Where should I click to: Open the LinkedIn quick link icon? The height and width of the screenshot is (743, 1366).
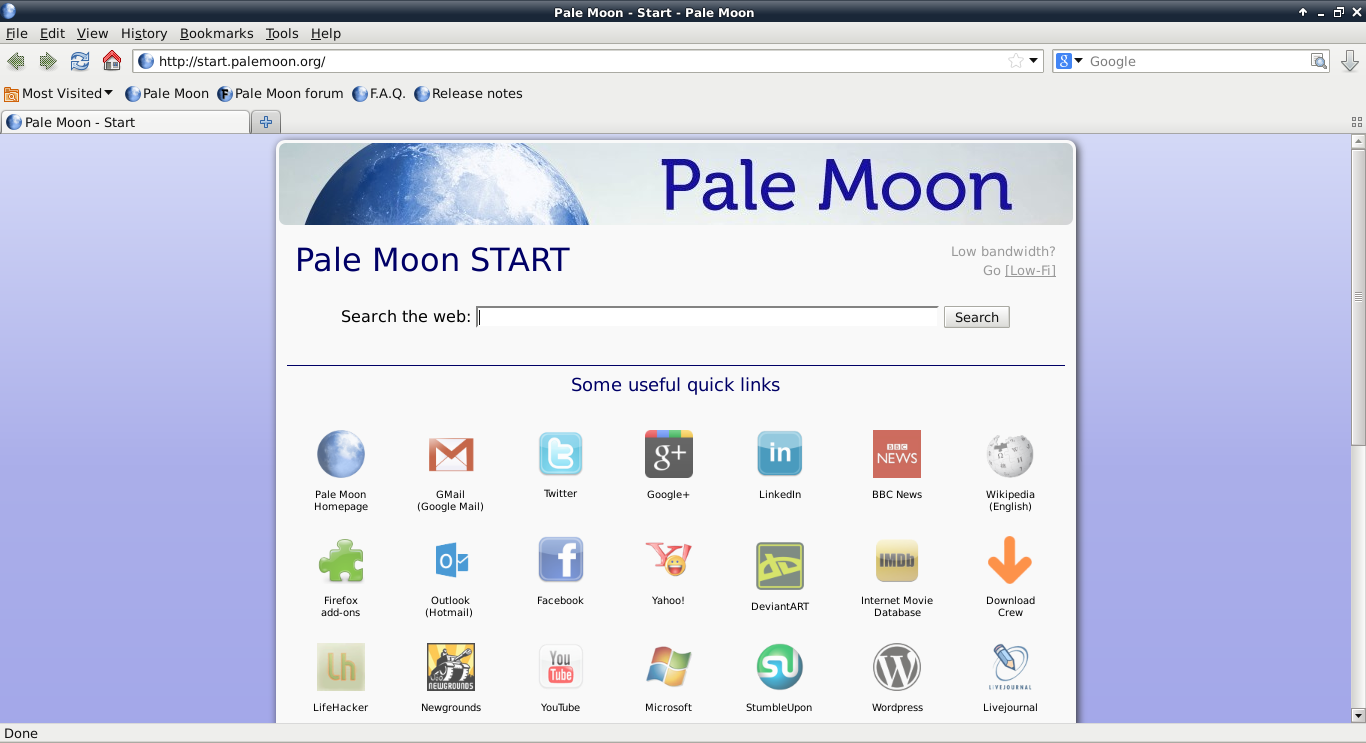780,454
